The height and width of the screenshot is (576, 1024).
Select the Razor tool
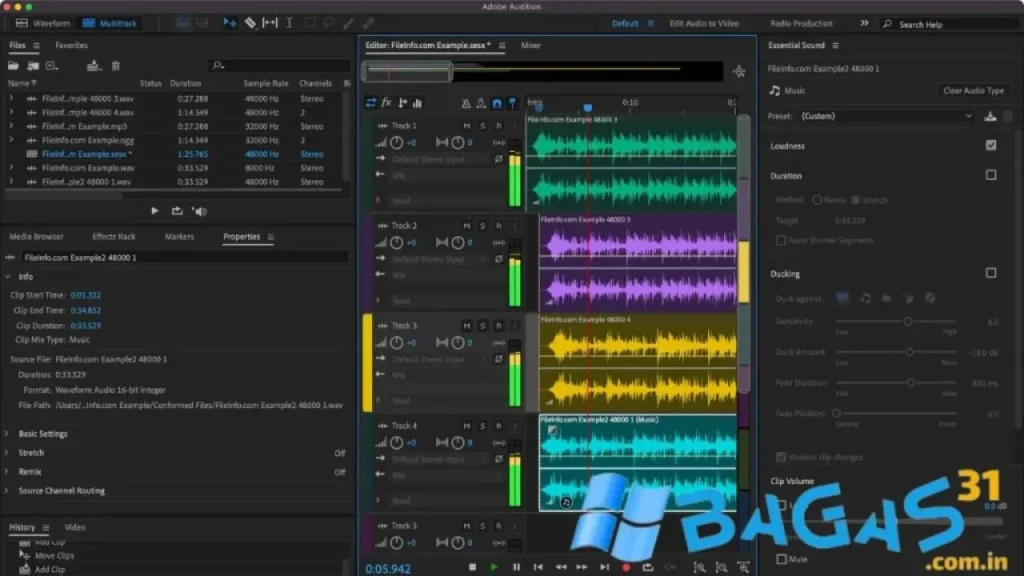(250, 23)
